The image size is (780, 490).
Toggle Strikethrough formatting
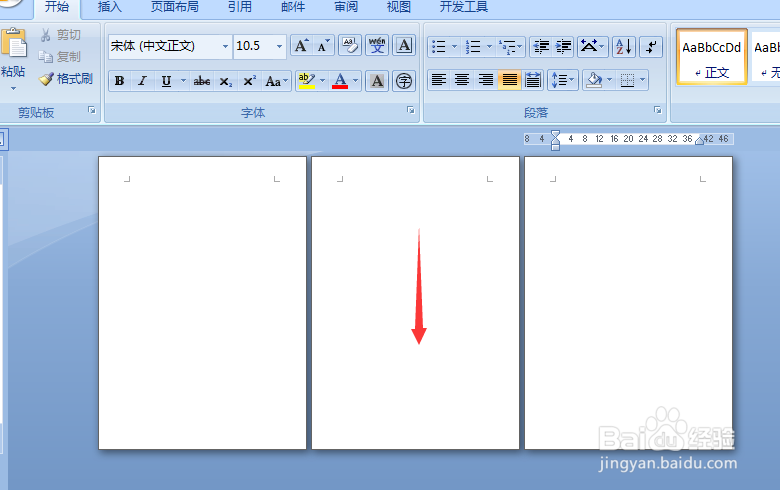[x=201, y=81]
